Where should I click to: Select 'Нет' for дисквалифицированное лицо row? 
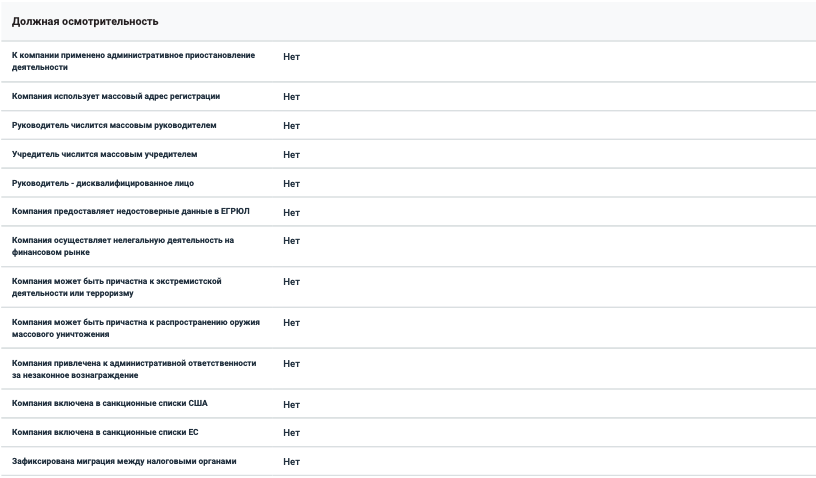291,184
